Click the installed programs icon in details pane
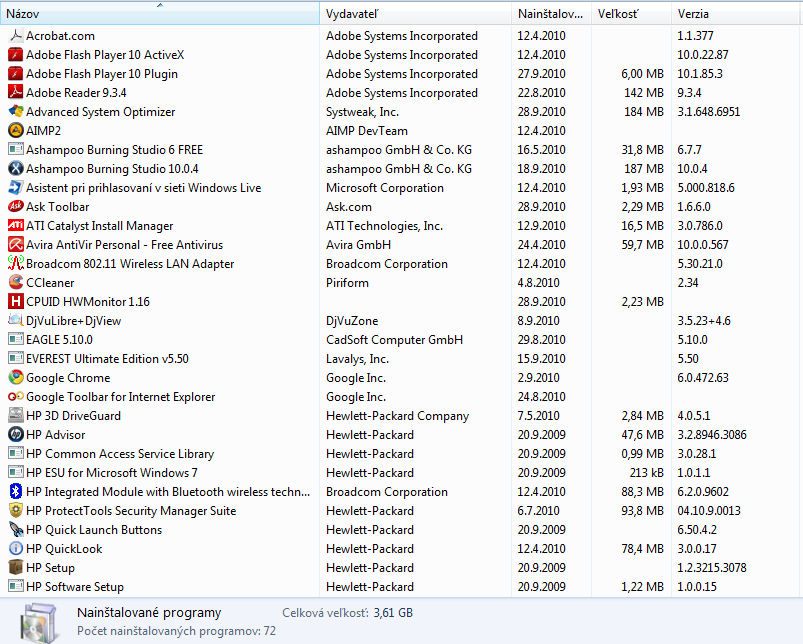803x644 pixels. [x=41, y=622]
